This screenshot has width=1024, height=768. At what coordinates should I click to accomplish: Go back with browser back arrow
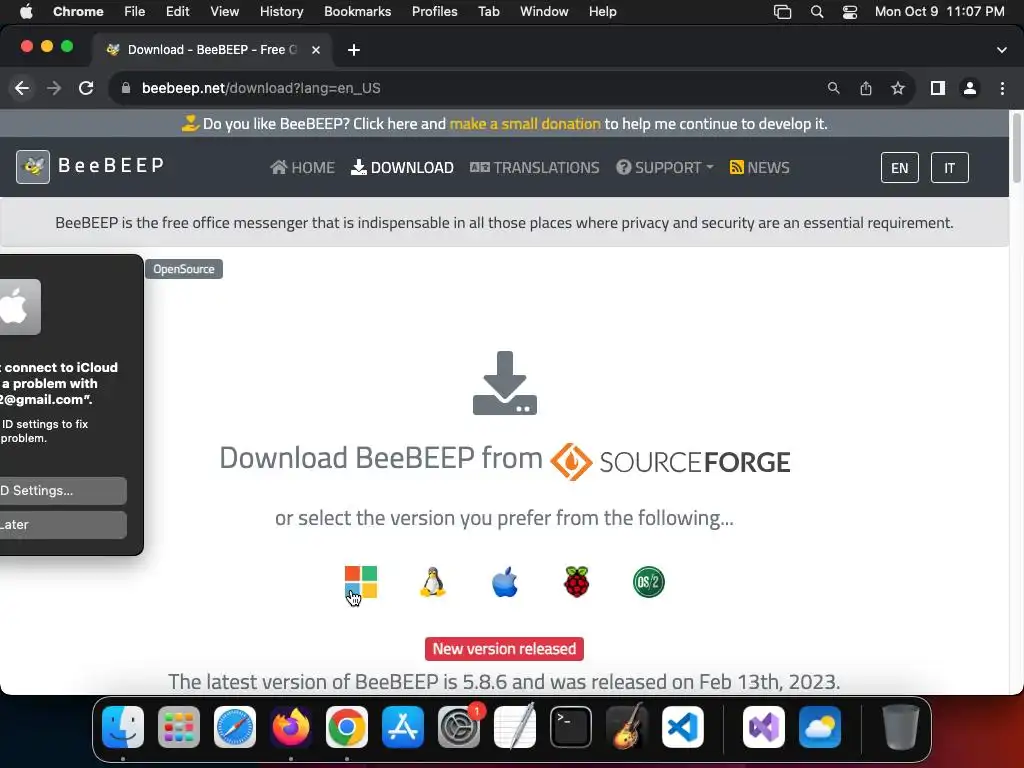(22, 88)
